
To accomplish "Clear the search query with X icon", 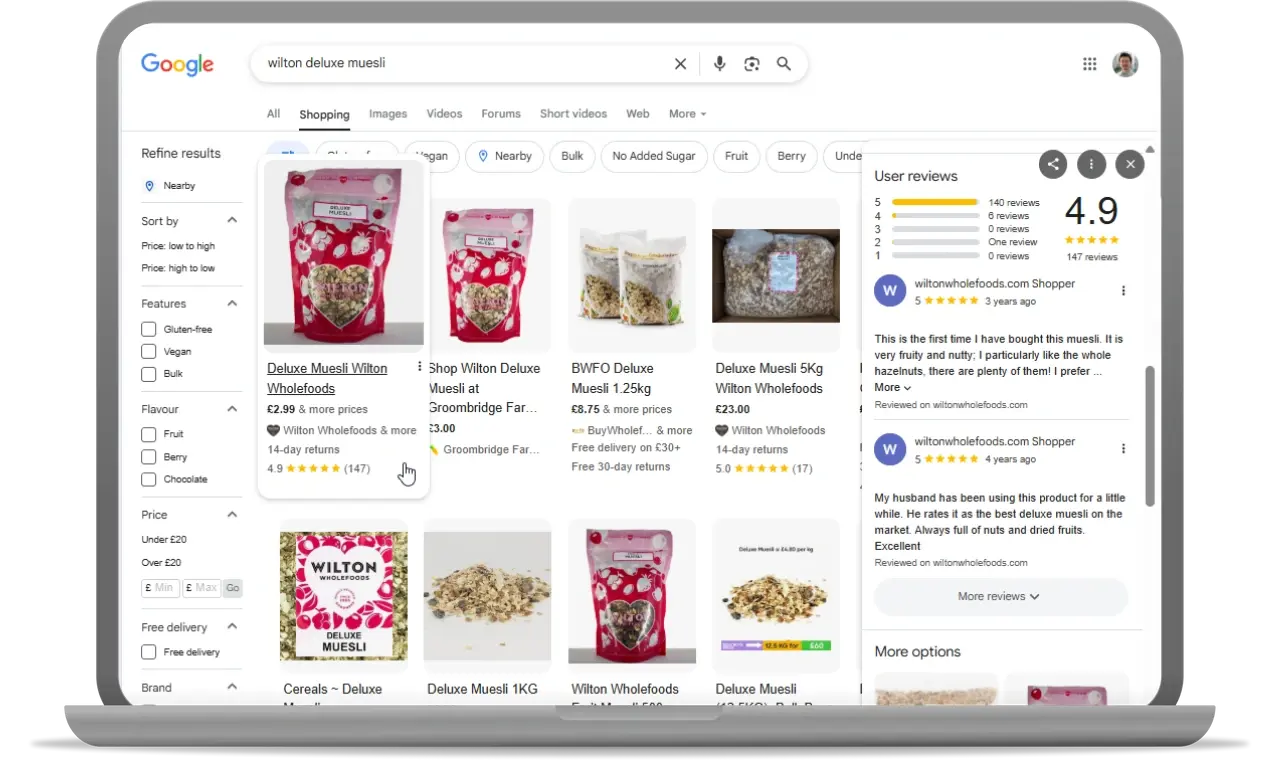I will coord(680,64).
